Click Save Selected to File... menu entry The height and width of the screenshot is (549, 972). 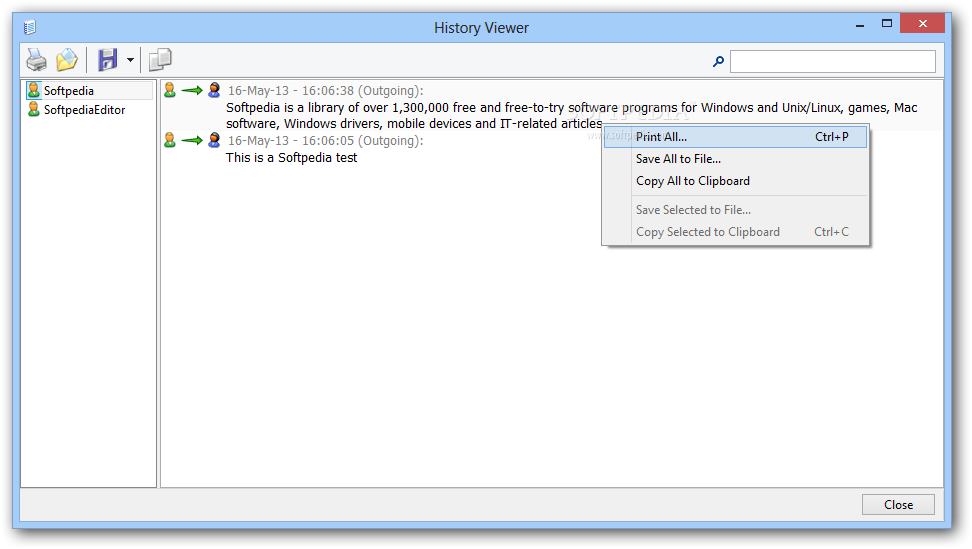[735, 210]
